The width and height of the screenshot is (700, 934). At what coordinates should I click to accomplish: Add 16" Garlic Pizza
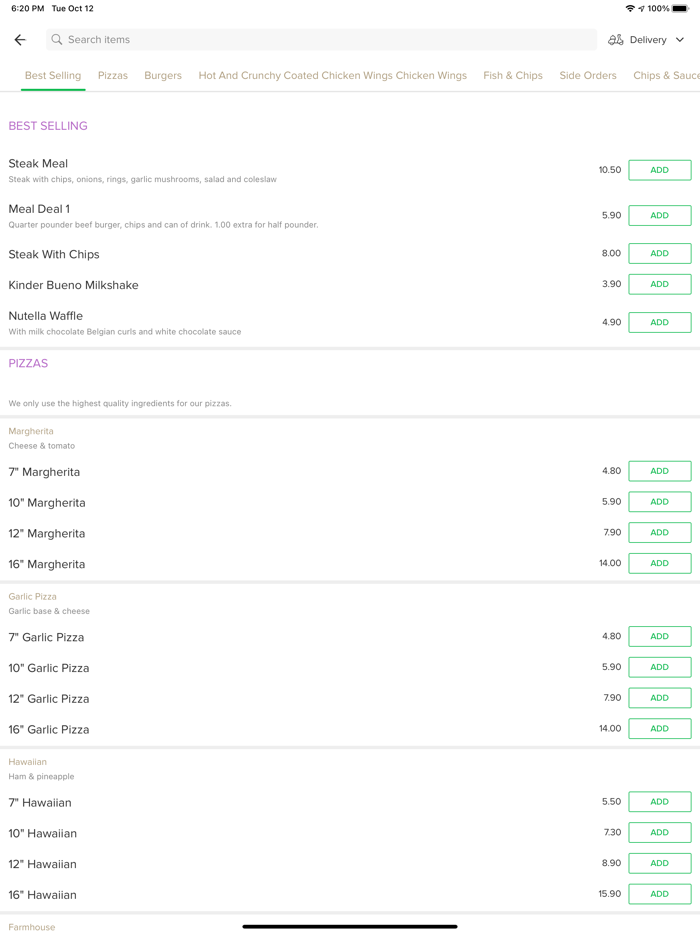pos(659,729)
